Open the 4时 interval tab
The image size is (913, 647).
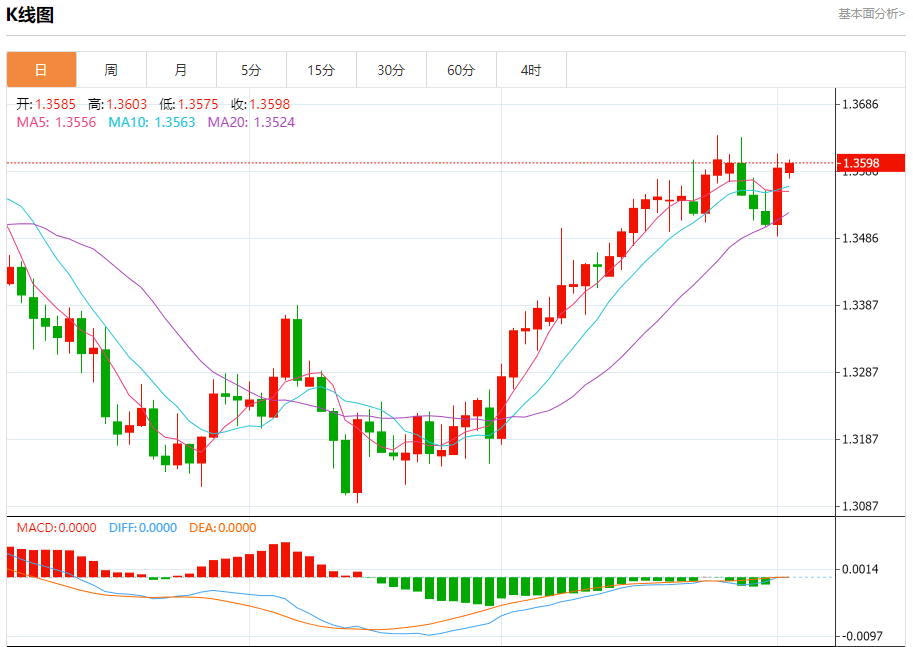(531, 70)
